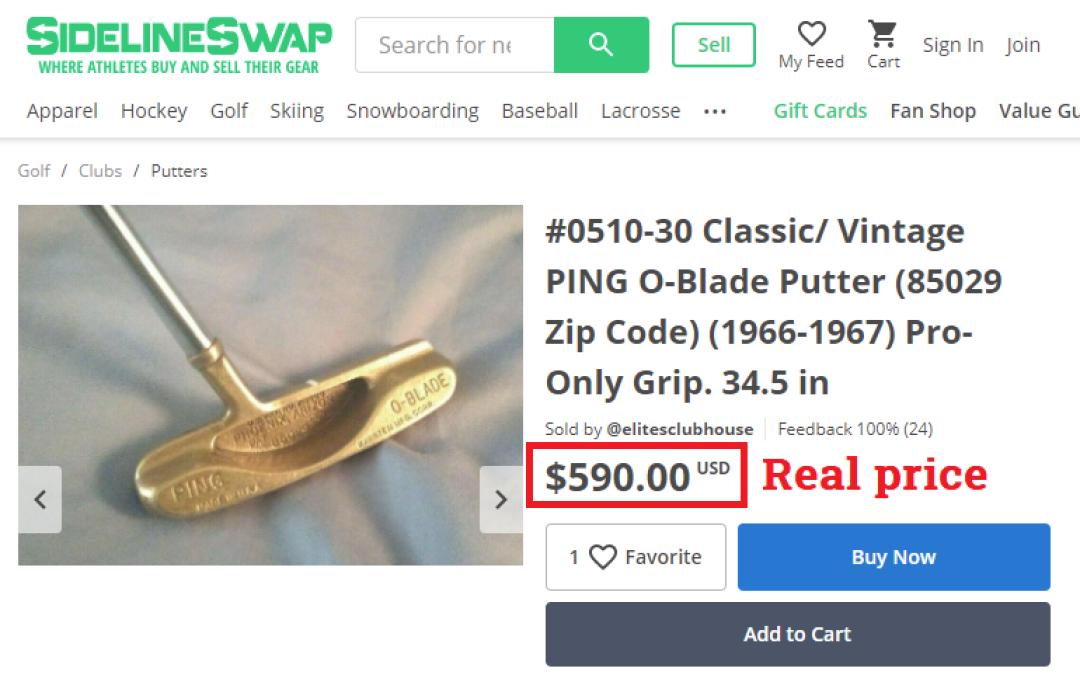The width and height of the screenshot is (1080, 682).
Task: Open the shopping Cart icon
Action: point(882,34)
